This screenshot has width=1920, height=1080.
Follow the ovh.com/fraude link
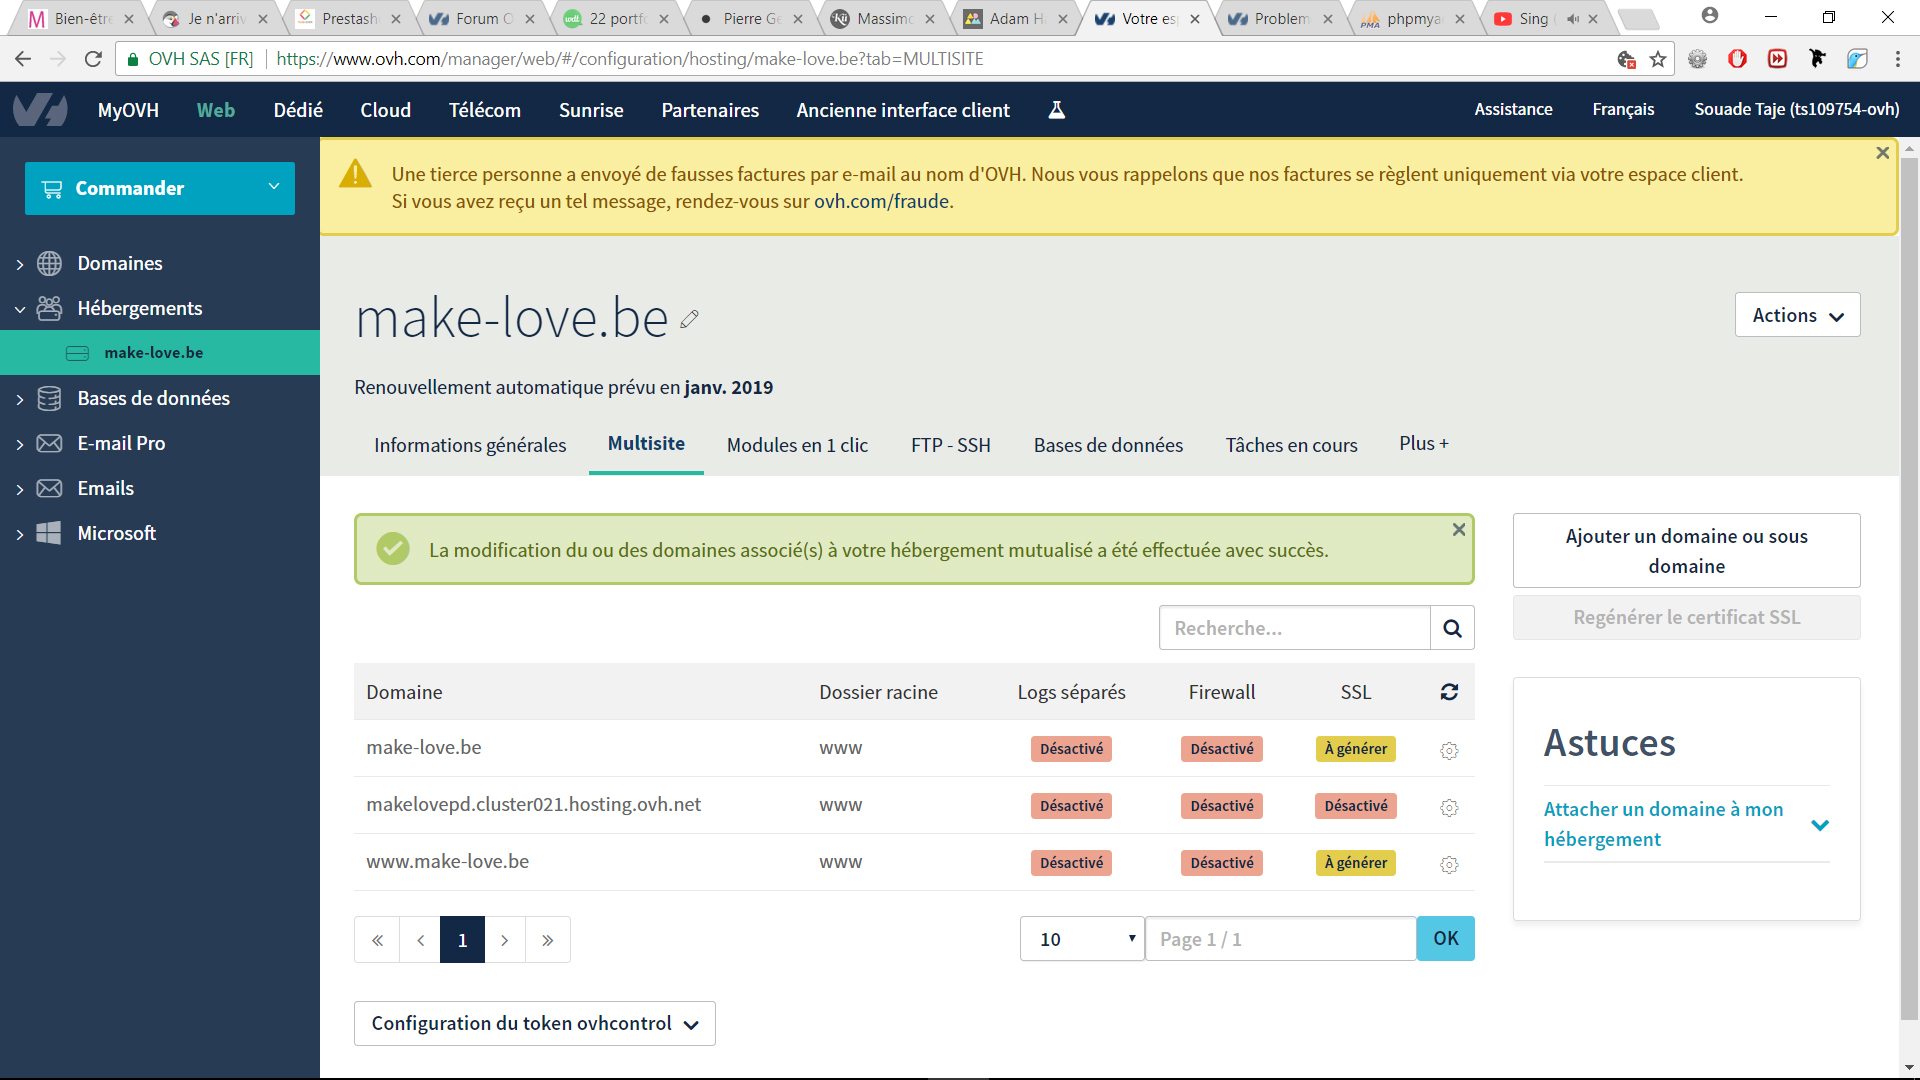click(x=881, y=201)
